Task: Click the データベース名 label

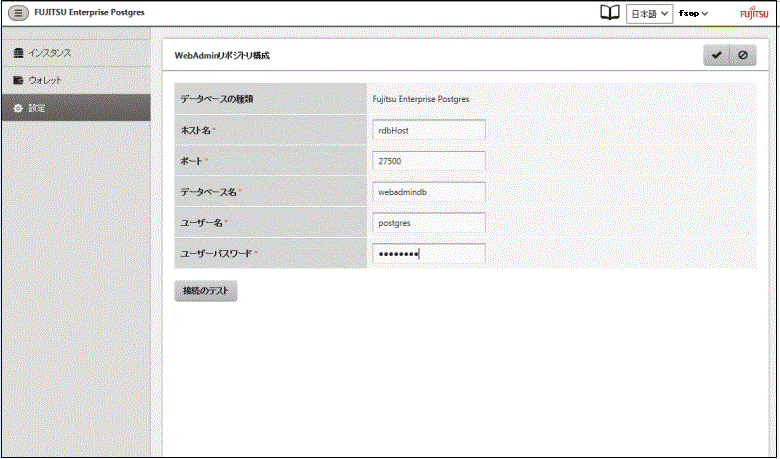Action: pos(208,192)
